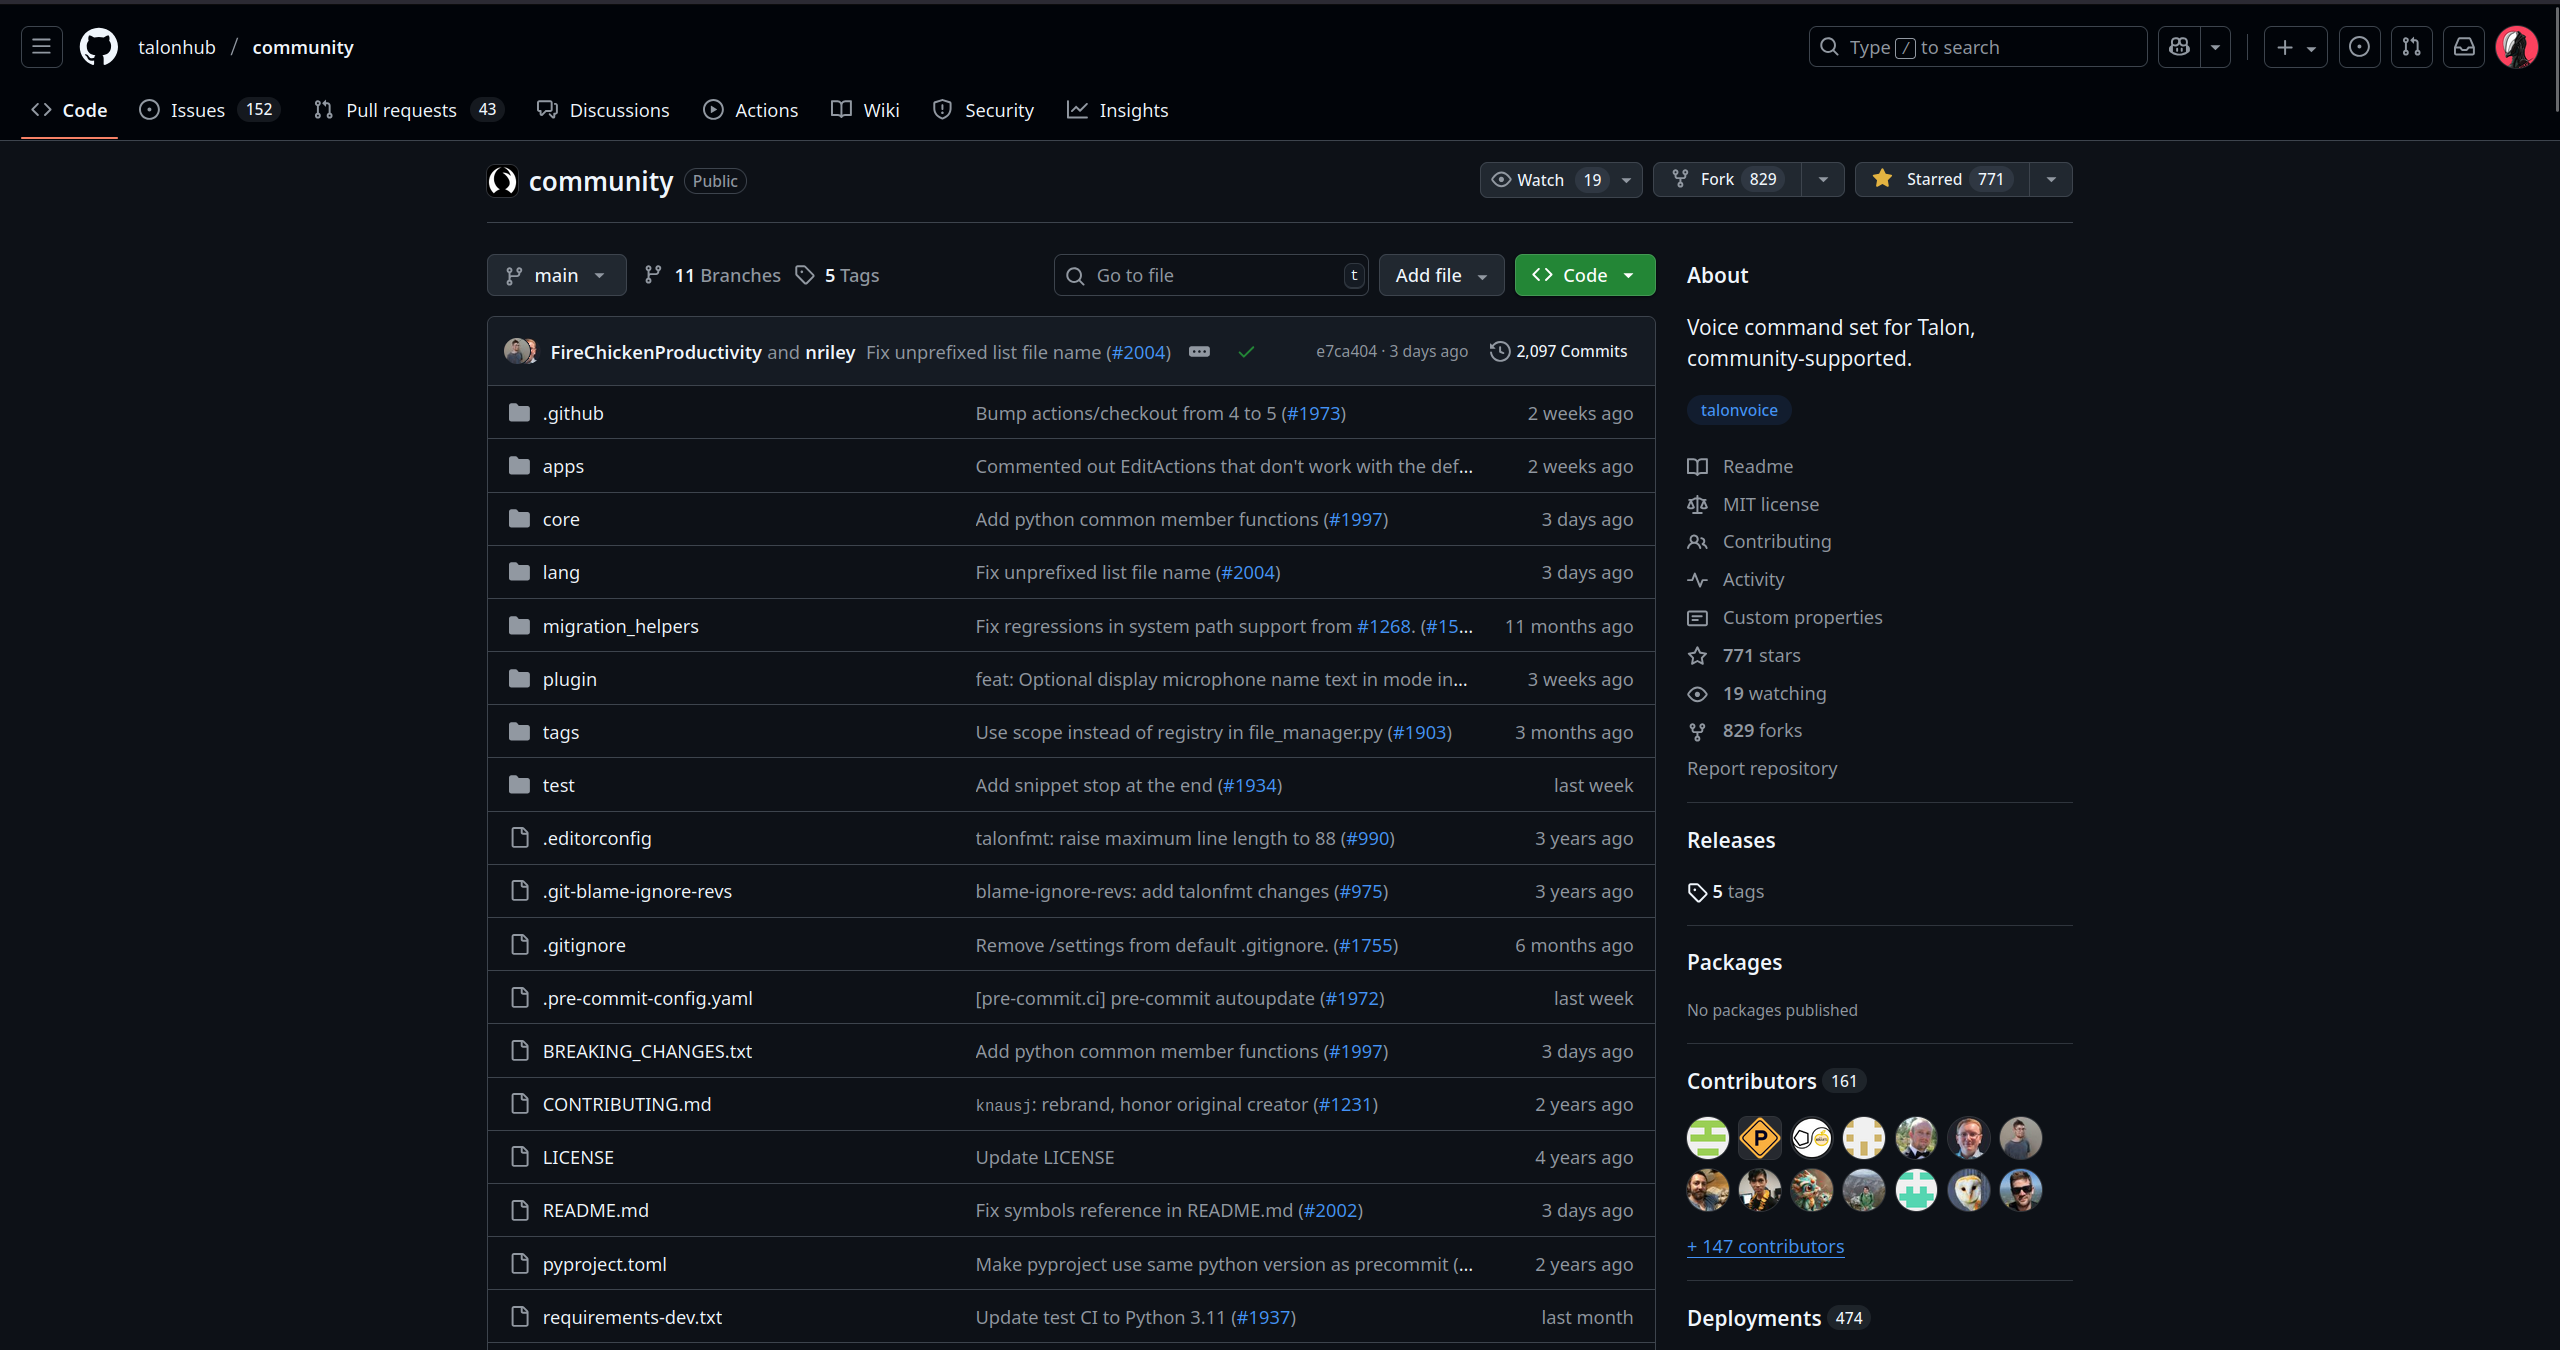Open the 19 watching link
2560x1350 pixels.
1774,694
